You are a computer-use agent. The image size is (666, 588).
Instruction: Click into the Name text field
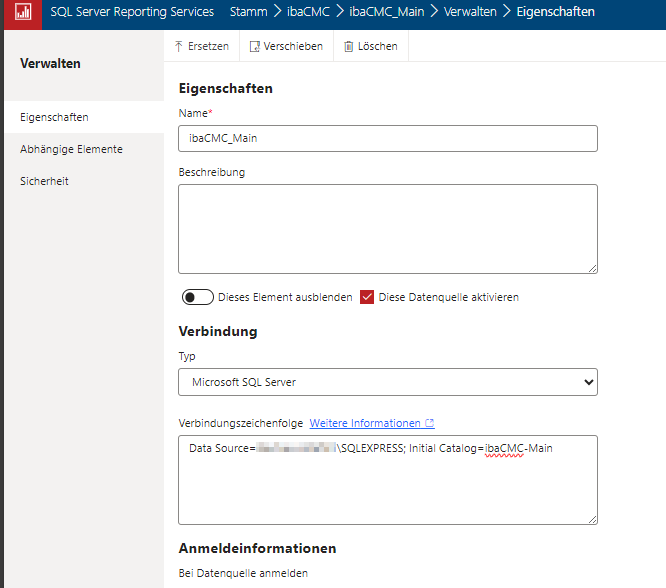pyautogui.click(x=388, y=138)
